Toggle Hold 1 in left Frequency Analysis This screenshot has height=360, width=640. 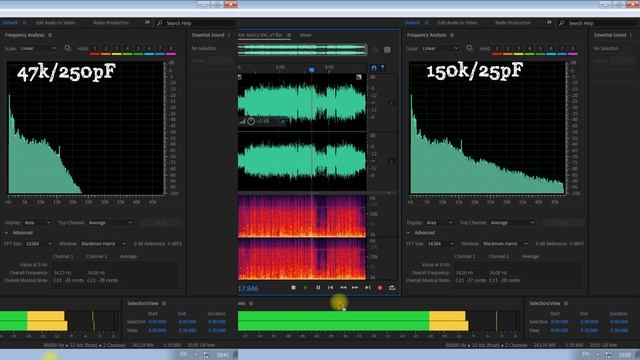[95, 49]
